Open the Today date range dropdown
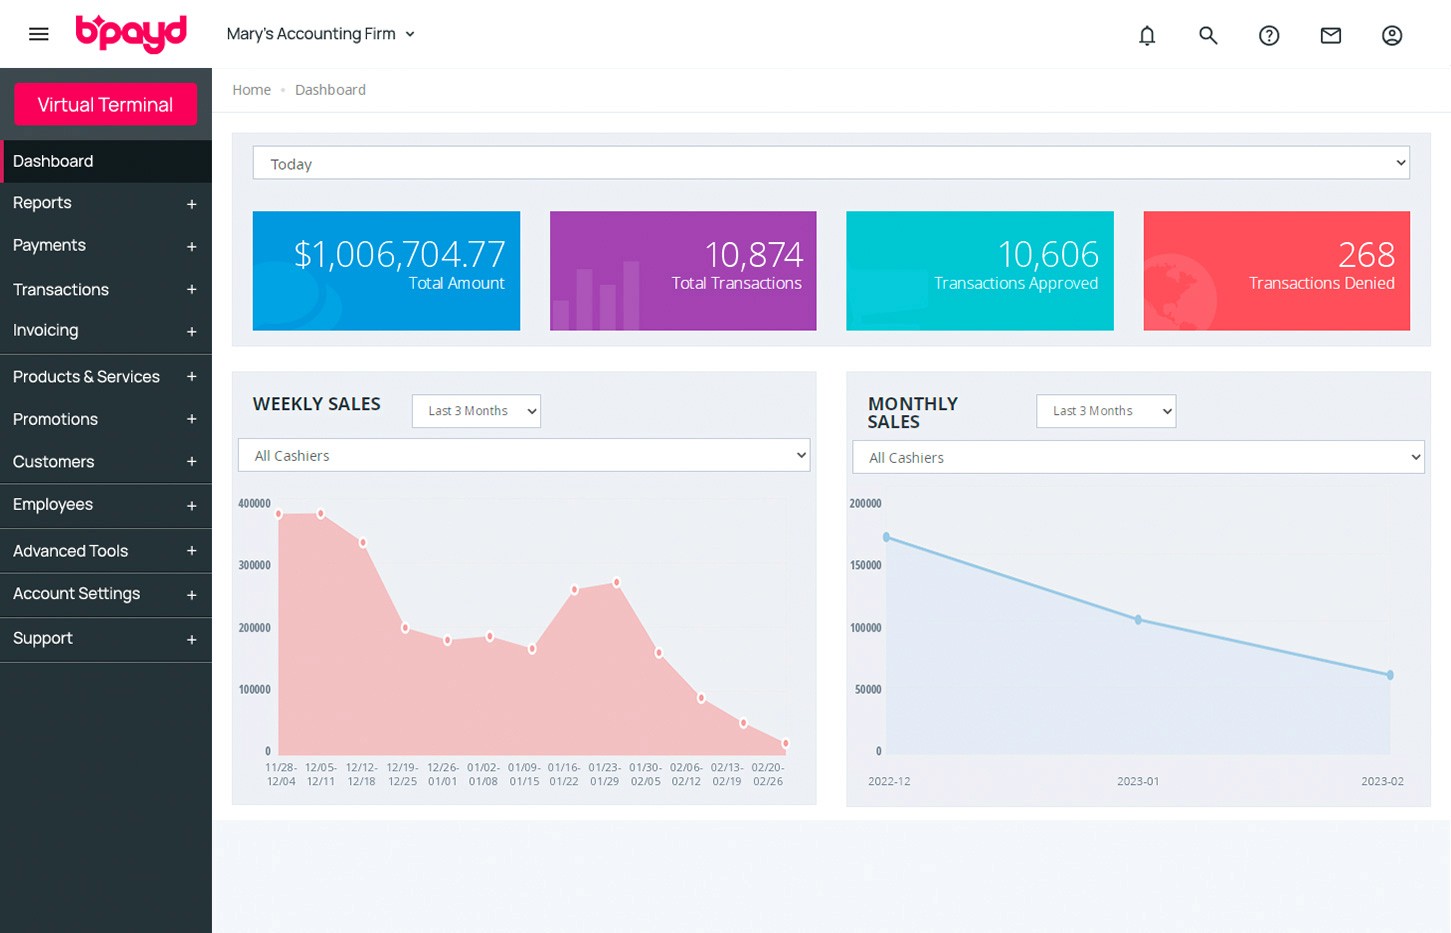 (831, 163)
